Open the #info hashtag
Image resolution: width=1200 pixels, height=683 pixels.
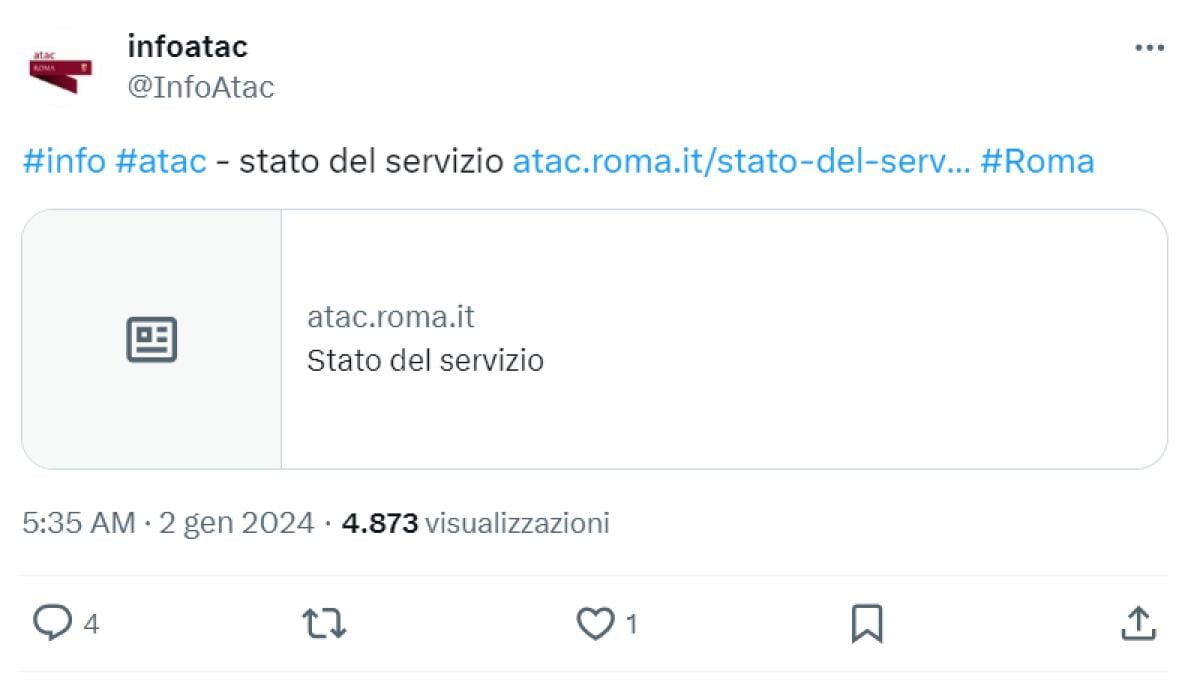[62, 160]
